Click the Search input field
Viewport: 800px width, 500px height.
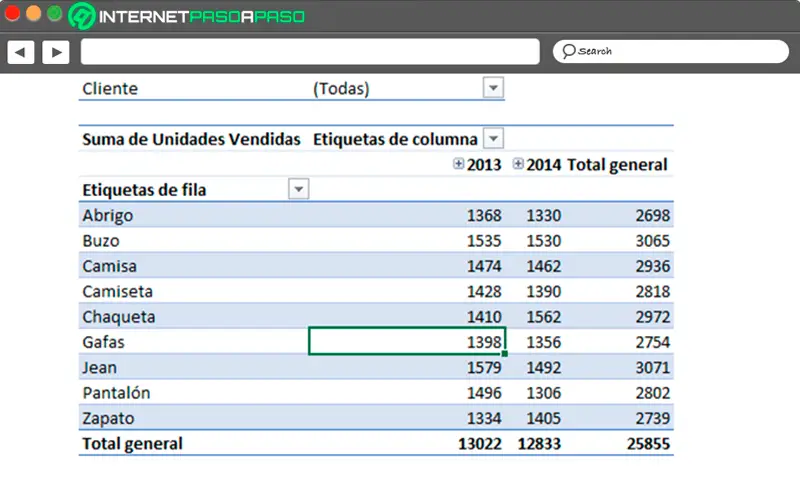pos(670,51)
